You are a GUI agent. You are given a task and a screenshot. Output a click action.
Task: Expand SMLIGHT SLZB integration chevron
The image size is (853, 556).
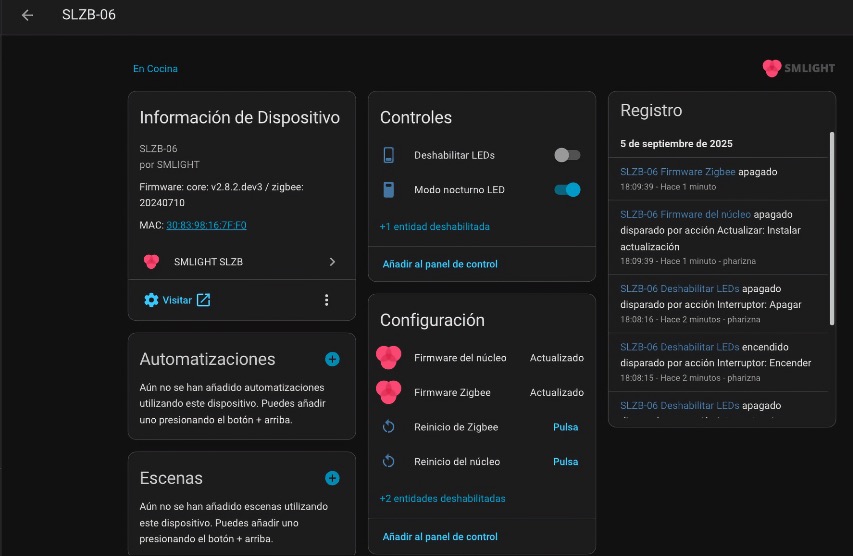click(x=332, y=262)
